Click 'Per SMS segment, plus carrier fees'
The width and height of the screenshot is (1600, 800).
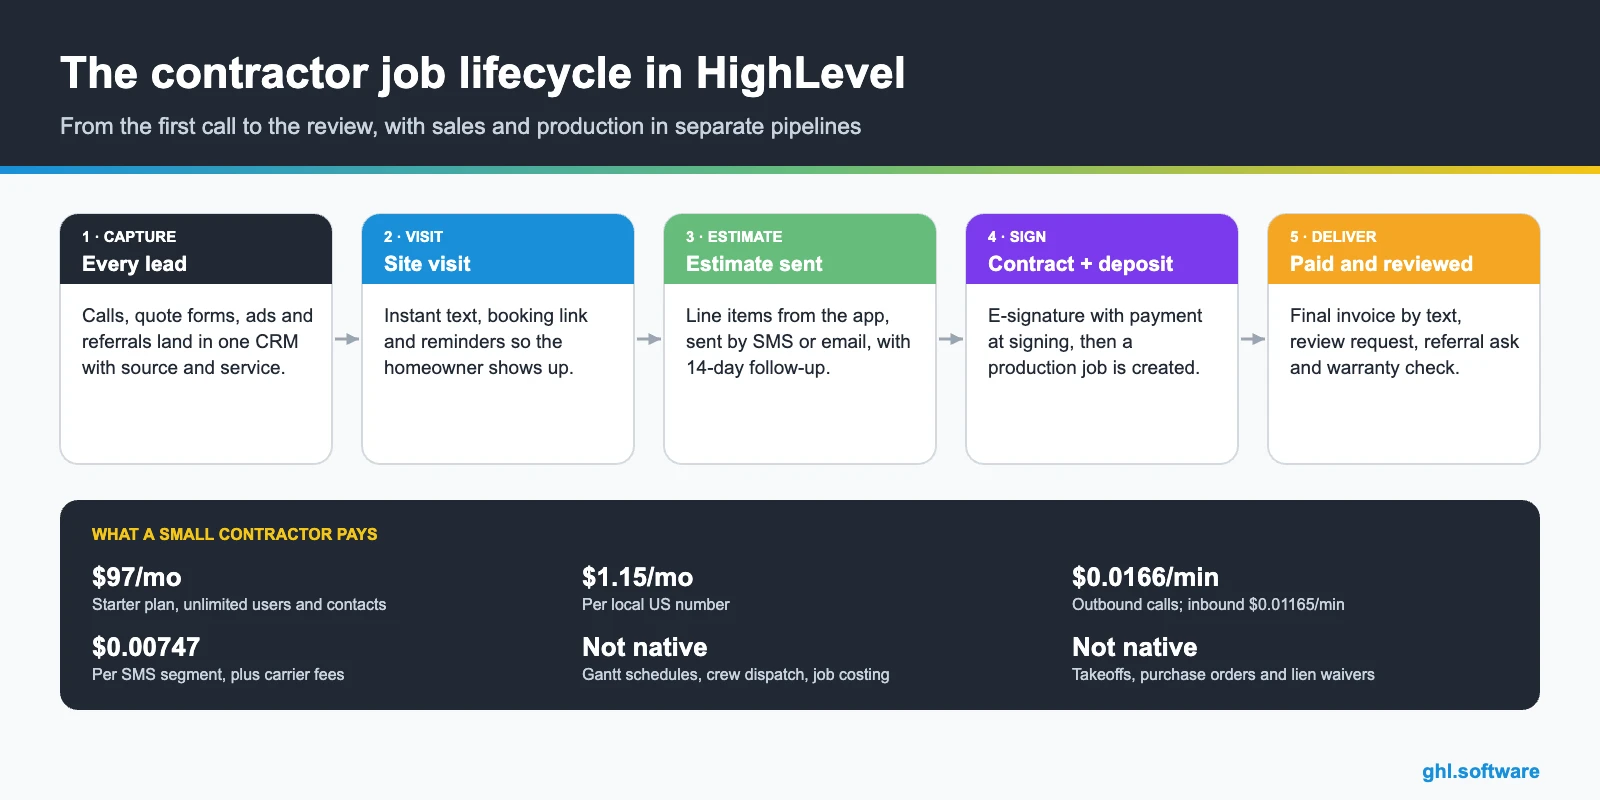coord(218,675)
